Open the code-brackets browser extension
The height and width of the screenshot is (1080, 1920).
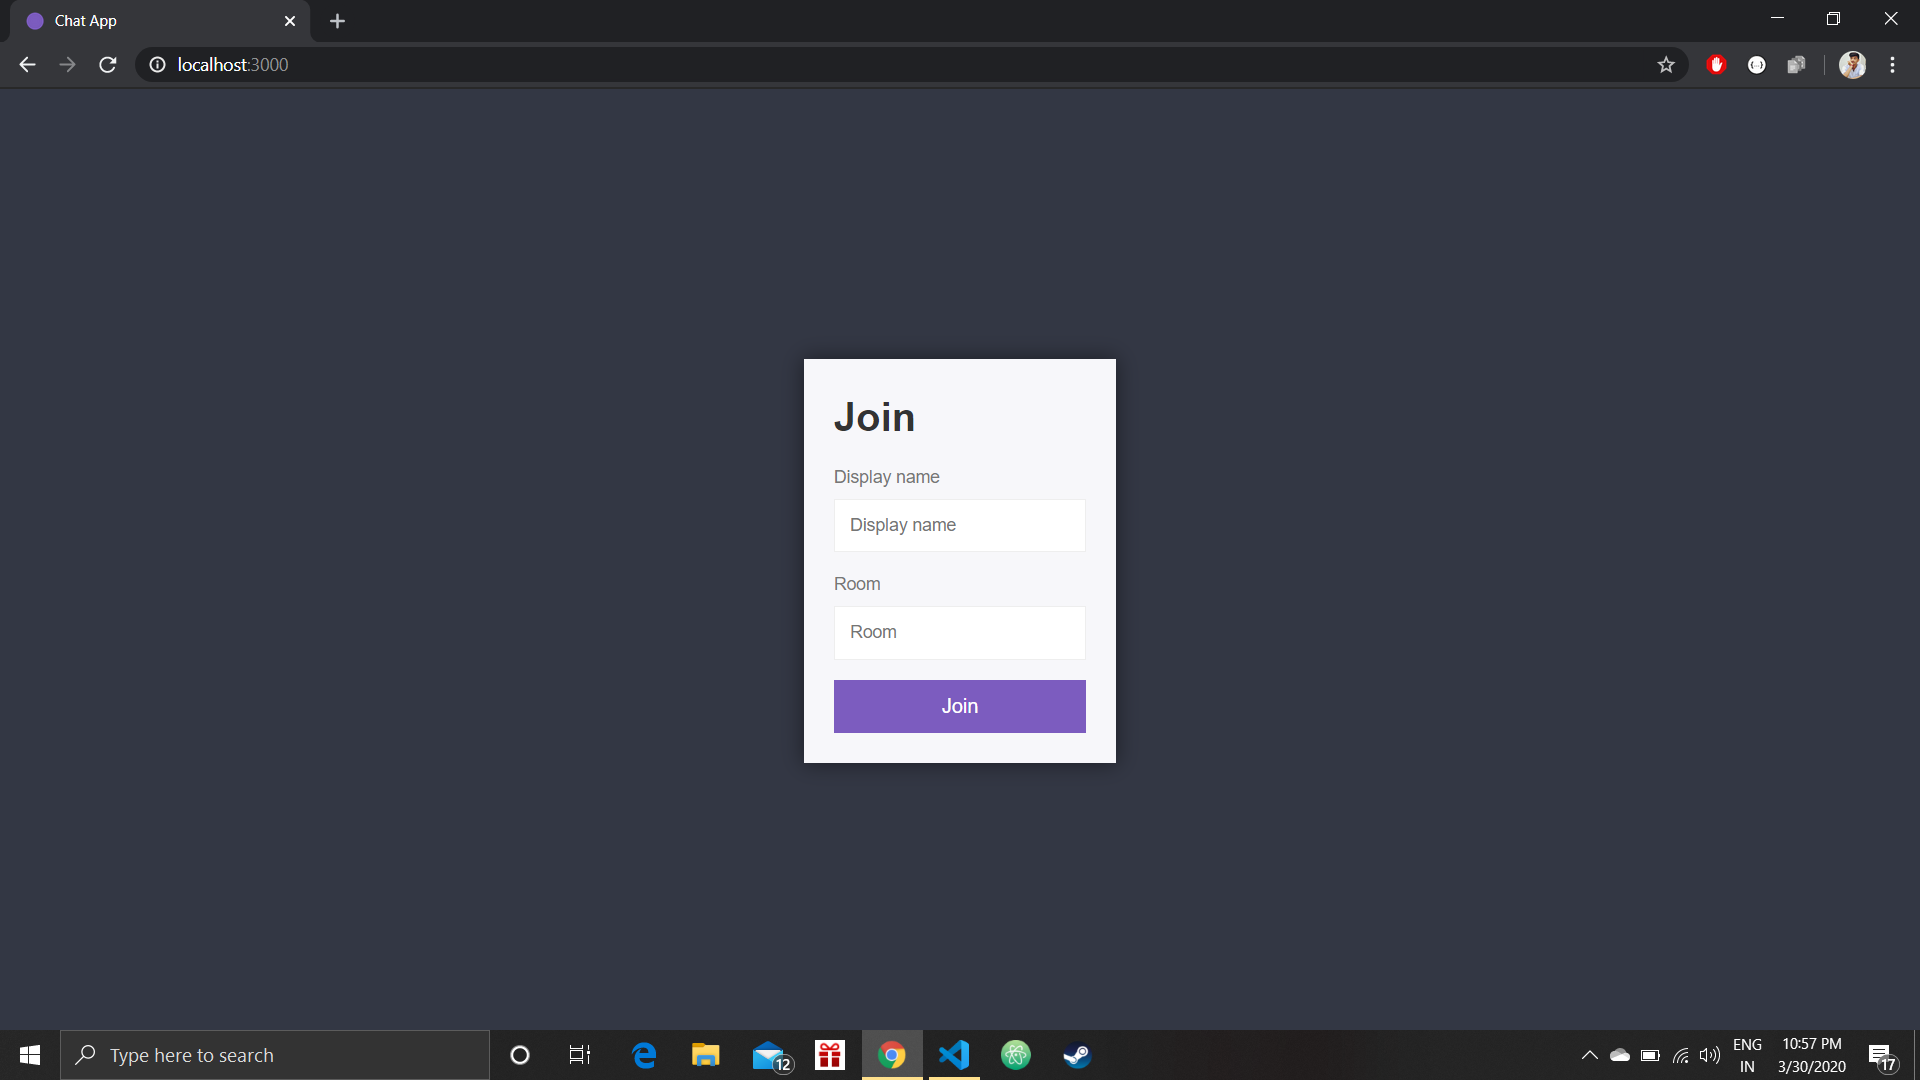[1757, 64]
